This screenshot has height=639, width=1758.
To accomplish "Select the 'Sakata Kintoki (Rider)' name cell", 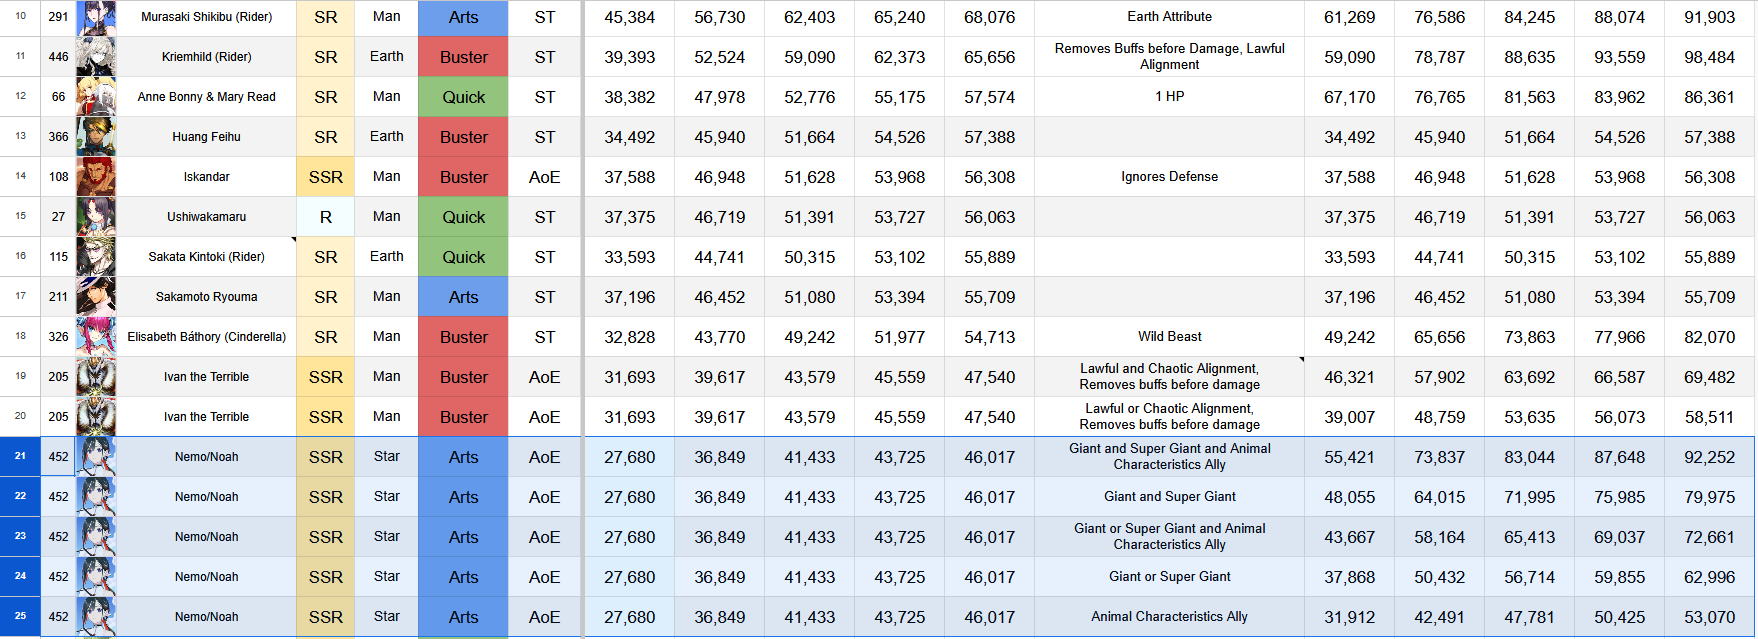I will point(206,257).
